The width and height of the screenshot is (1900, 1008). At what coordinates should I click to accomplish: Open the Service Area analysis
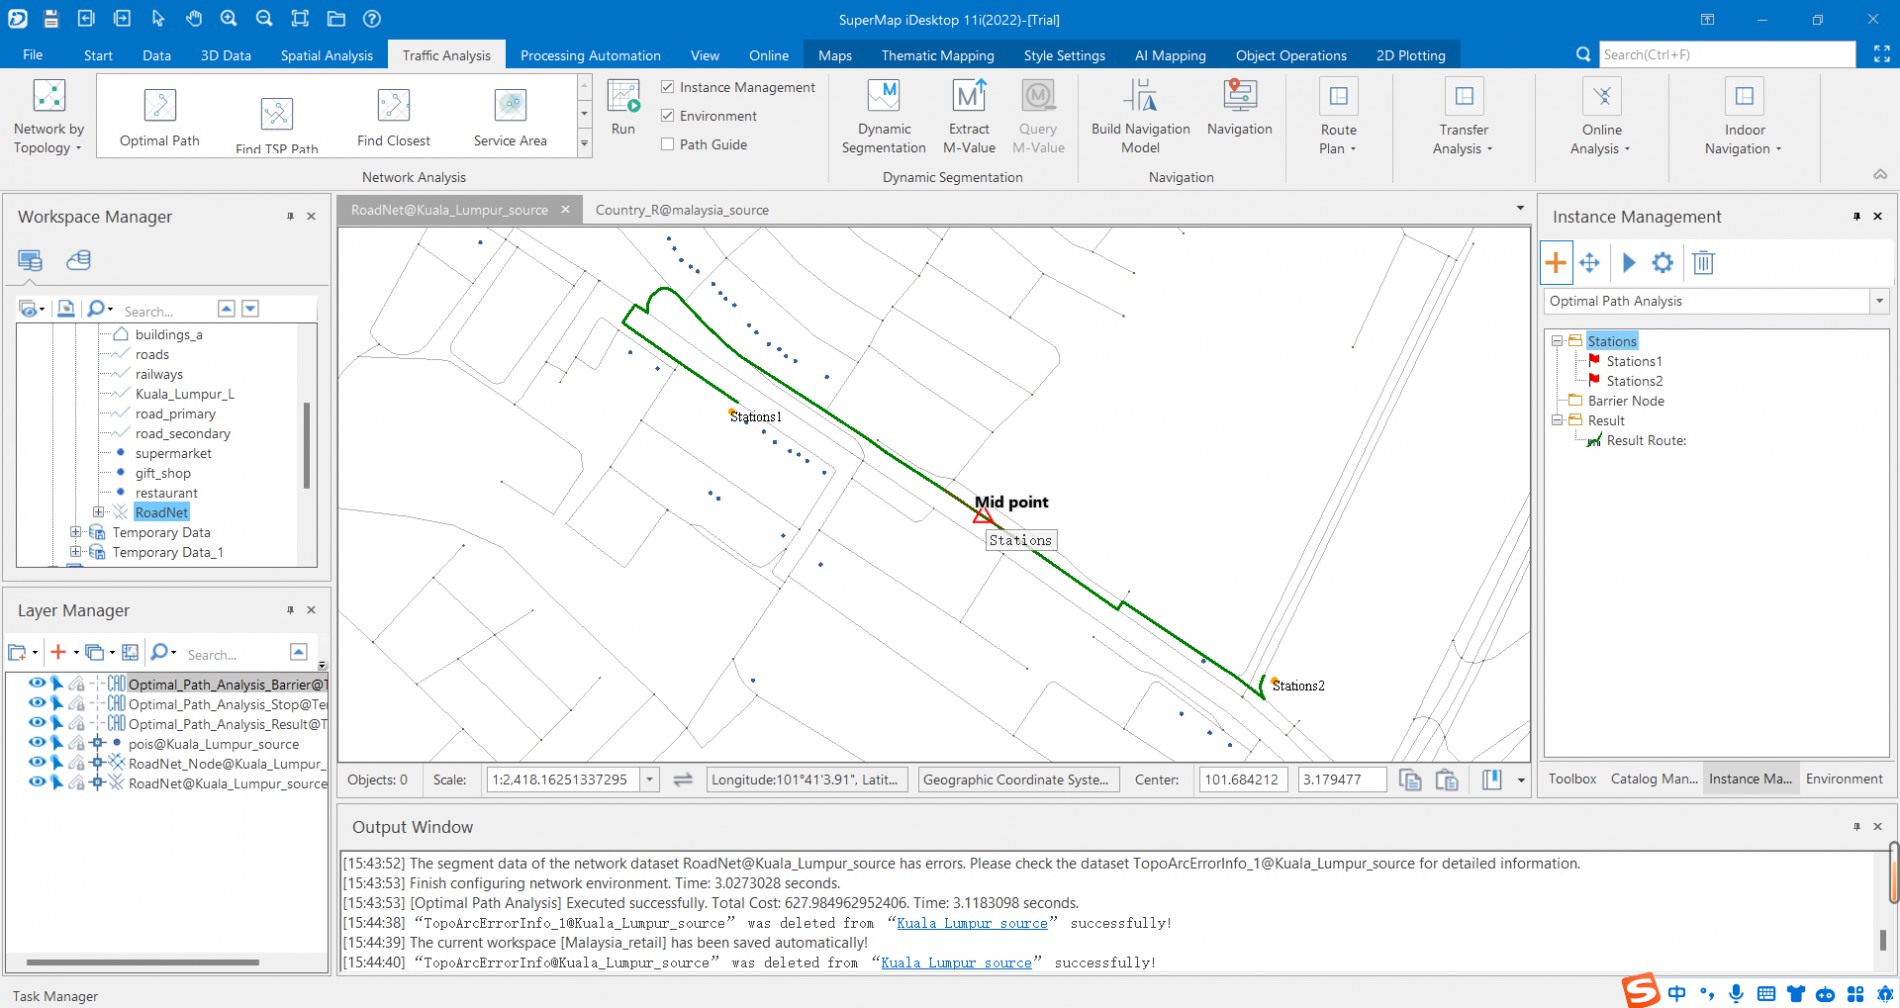510,118
